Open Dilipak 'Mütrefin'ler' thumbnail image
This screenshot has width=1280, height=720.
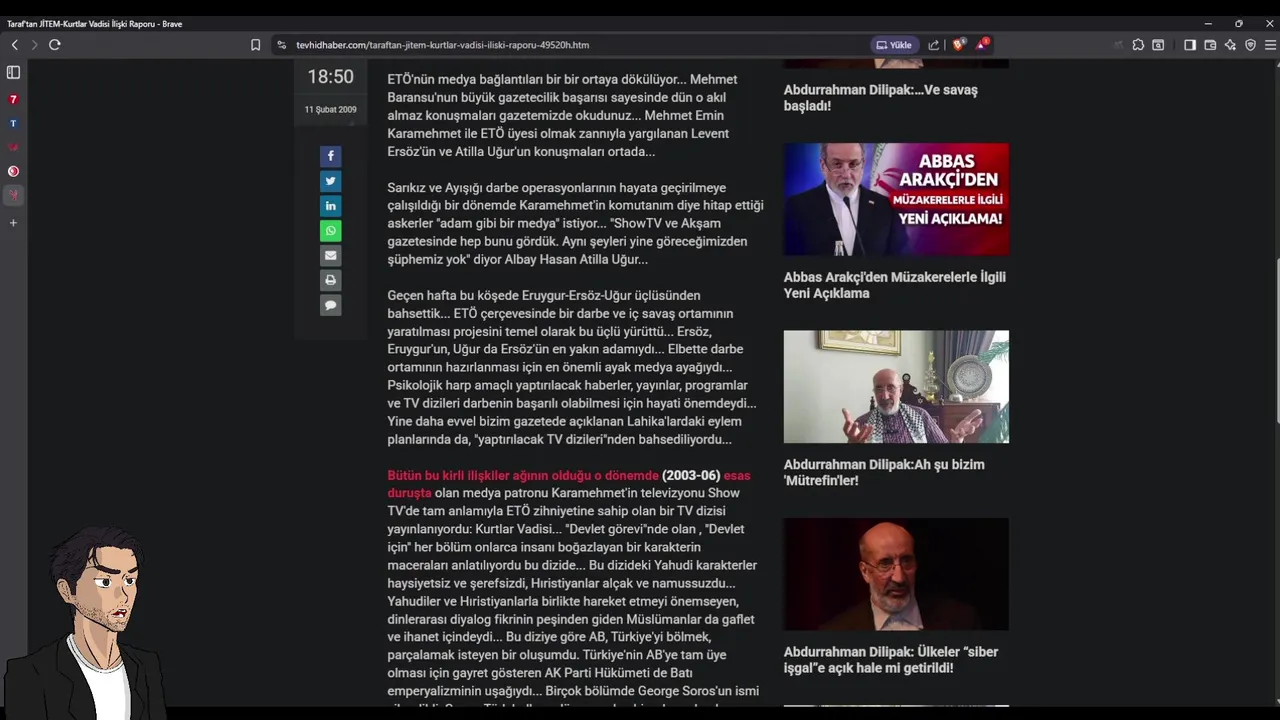pyautogui.click(x=896, y=387)
